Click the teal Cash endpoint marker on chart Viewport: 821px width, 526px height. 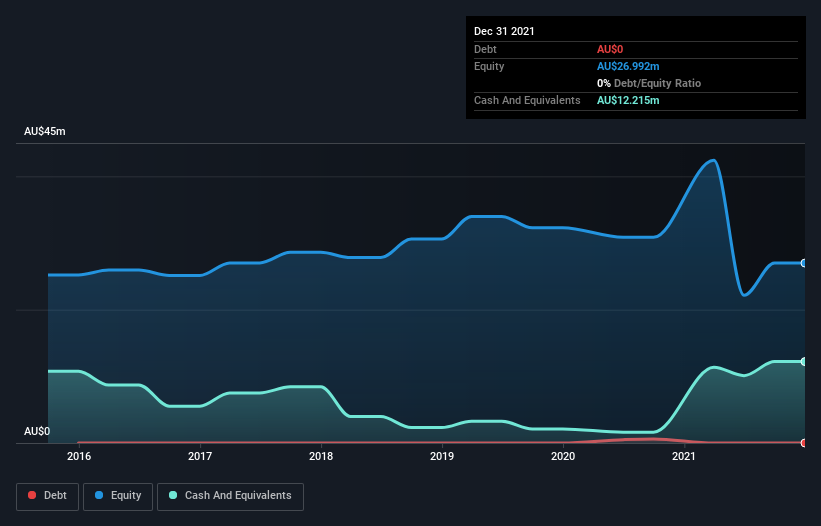[803, 361]
